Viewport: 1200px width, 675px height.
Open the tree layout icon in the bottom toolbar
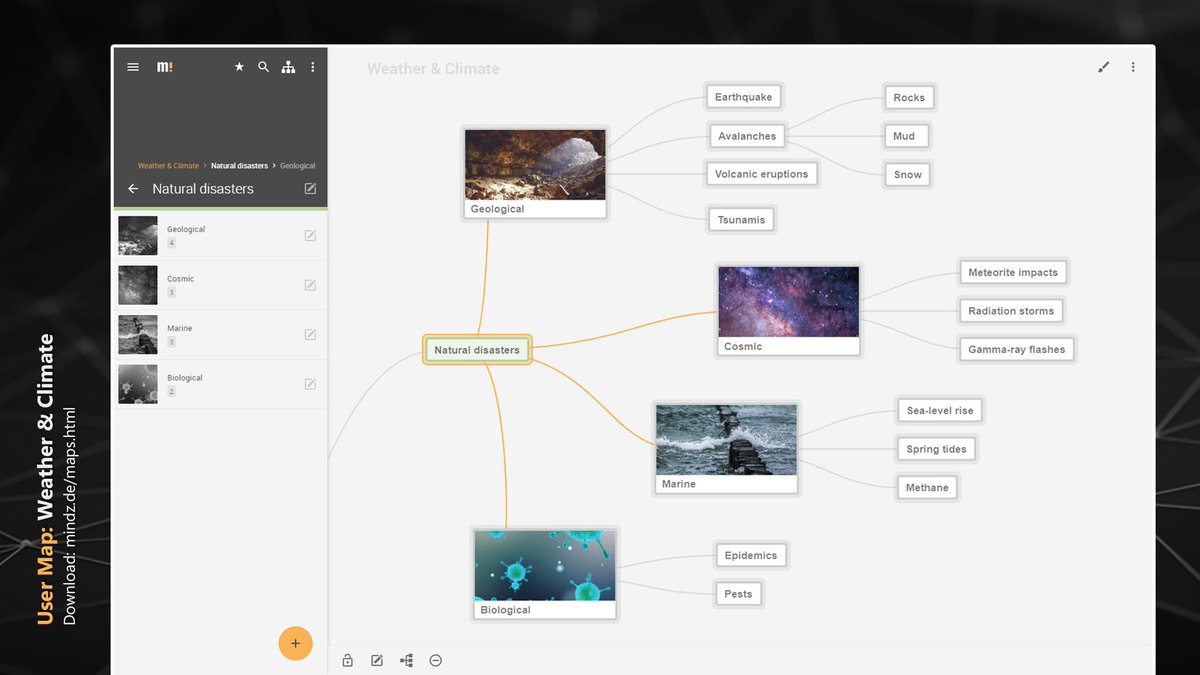[406, 660]
